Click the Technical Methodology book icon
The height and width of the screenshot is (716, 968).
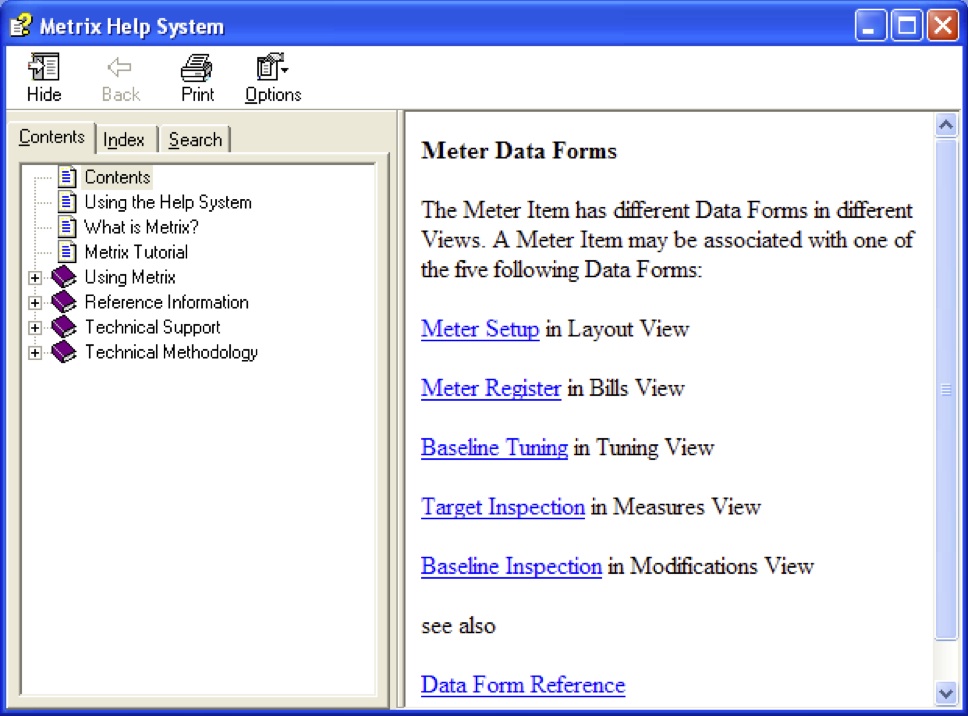point(64,352)
